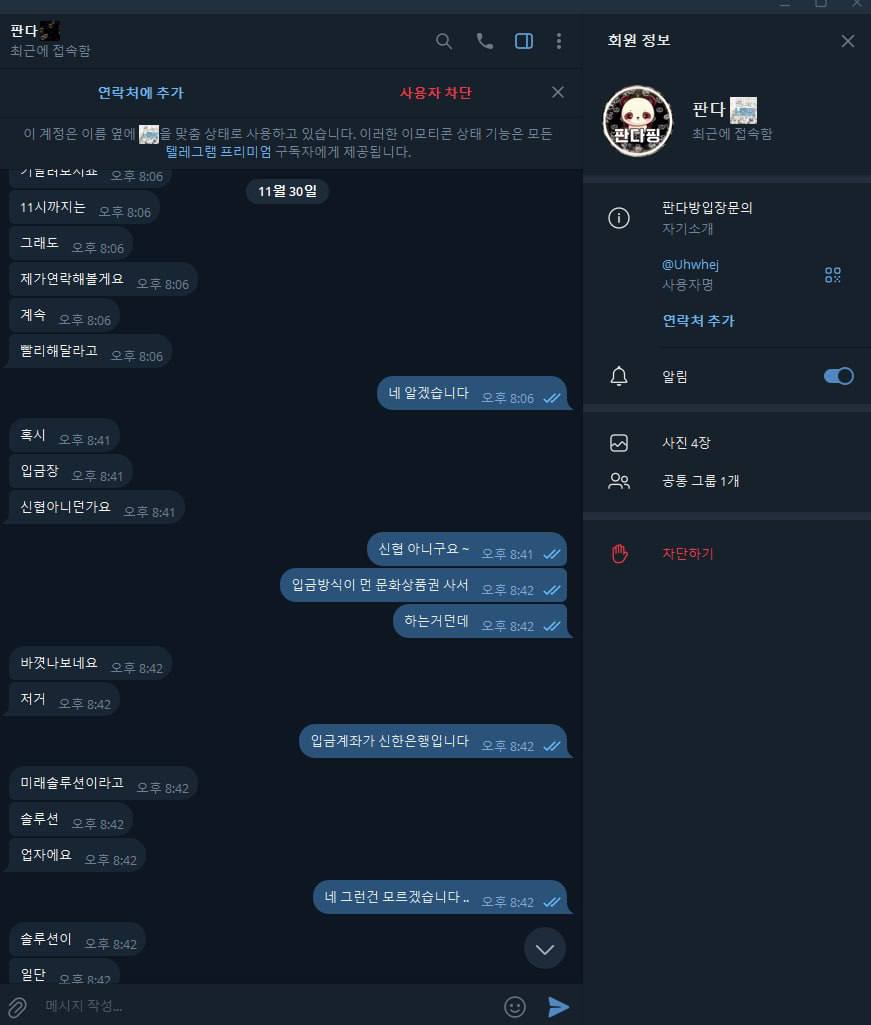Start a voice call with phone icon
The height and width of the screenshot is (1025, 871).
click(485, 41)
